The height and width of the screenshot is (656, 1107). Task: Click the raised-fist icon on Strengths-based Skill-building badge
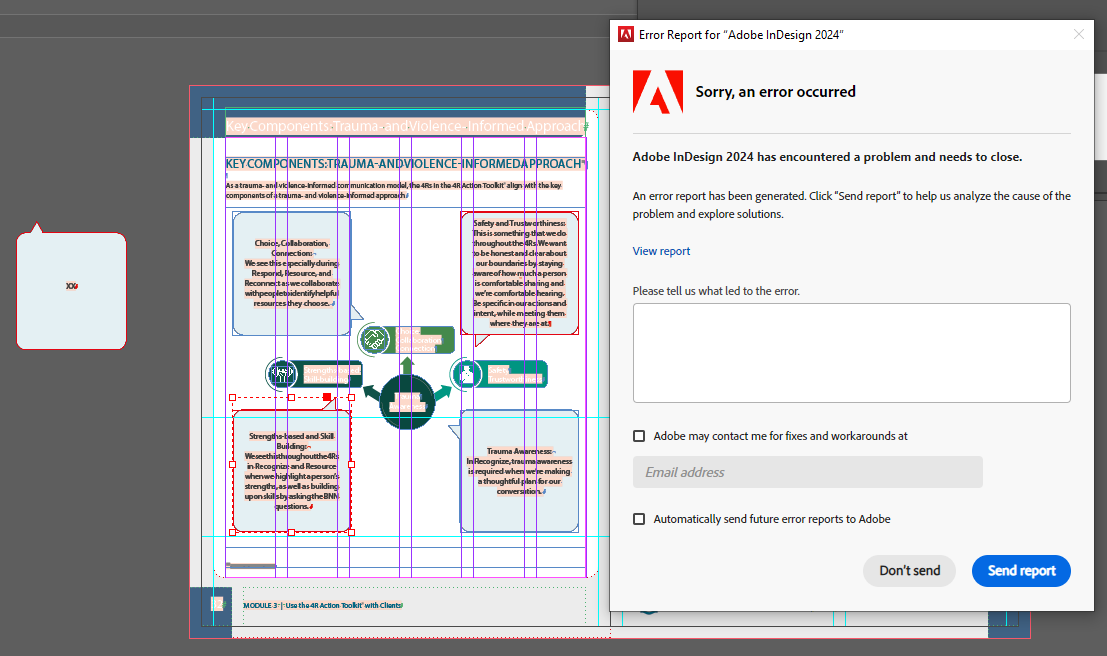coord(282,372)
